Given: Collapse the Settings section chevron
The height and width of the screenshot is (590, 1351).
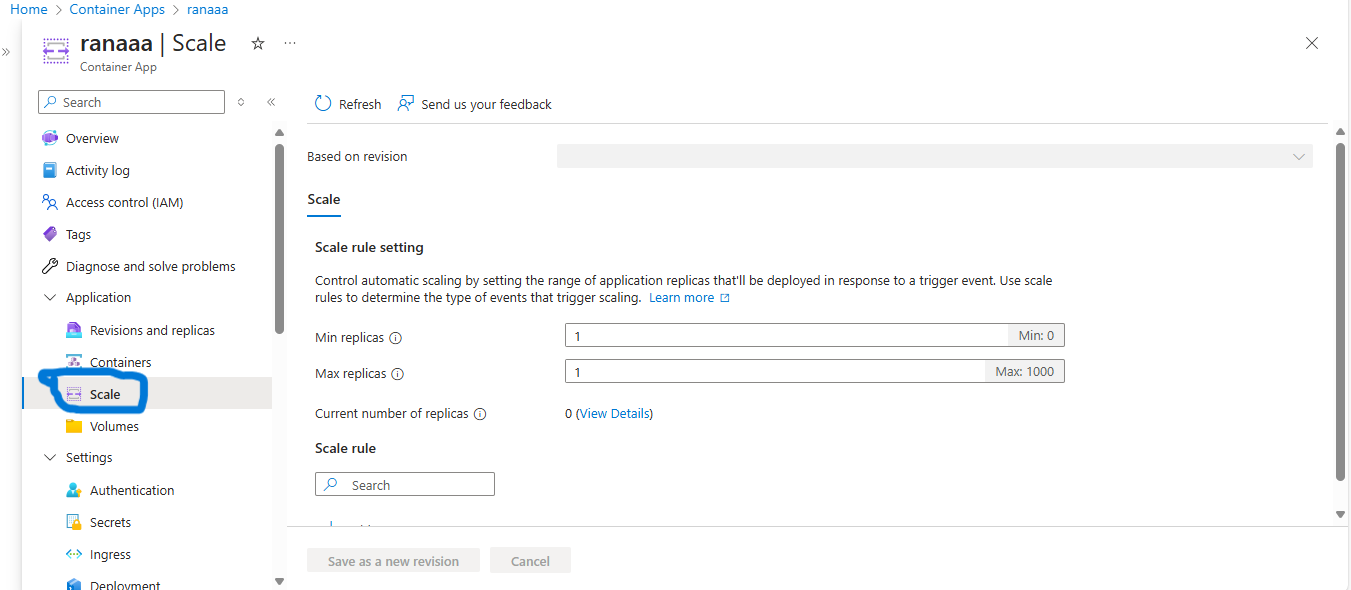Looking at the screenshot, I should tap(50, 457).
